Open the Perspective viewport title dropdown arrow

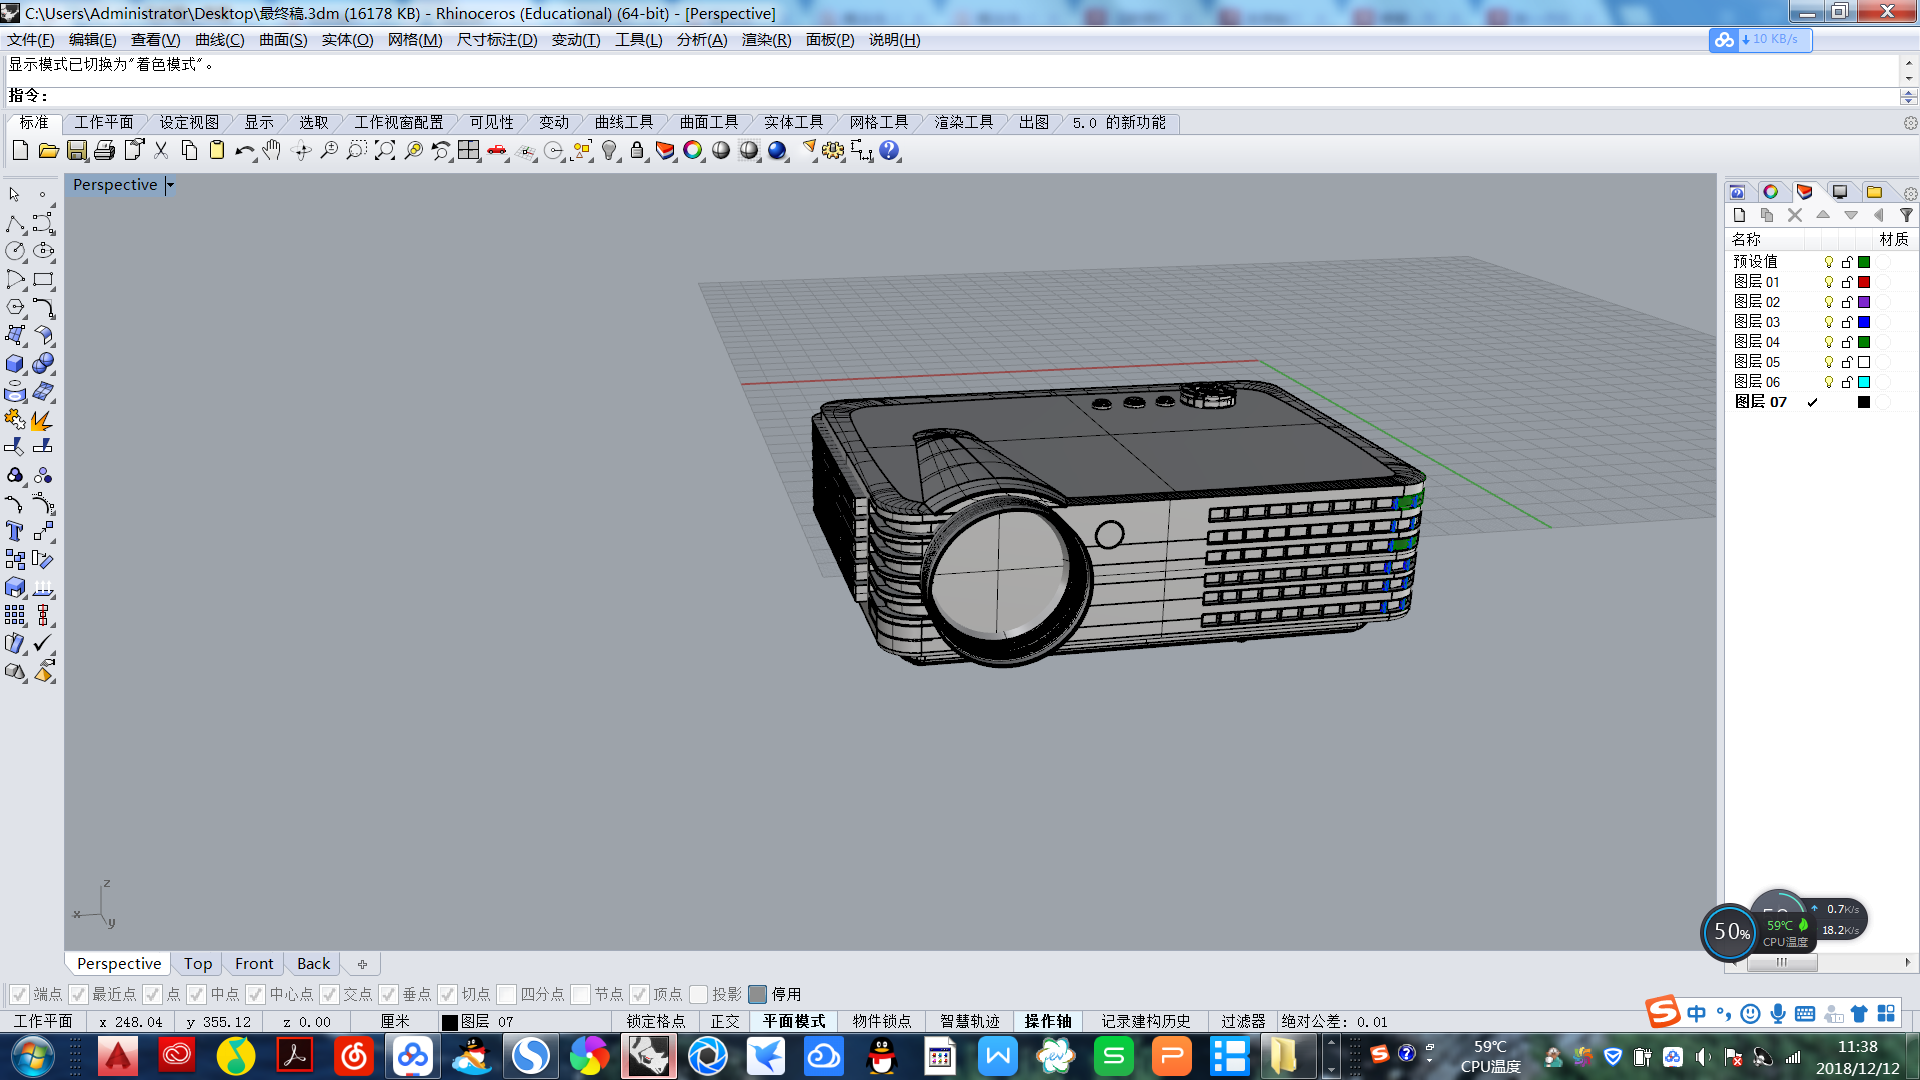pos(170,185)
